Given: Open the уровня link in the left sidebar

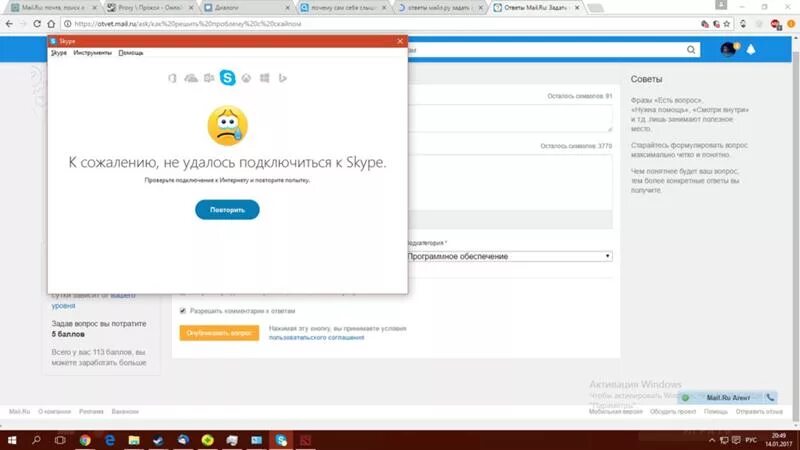Looking at the screenshot, I should [63, 306].
